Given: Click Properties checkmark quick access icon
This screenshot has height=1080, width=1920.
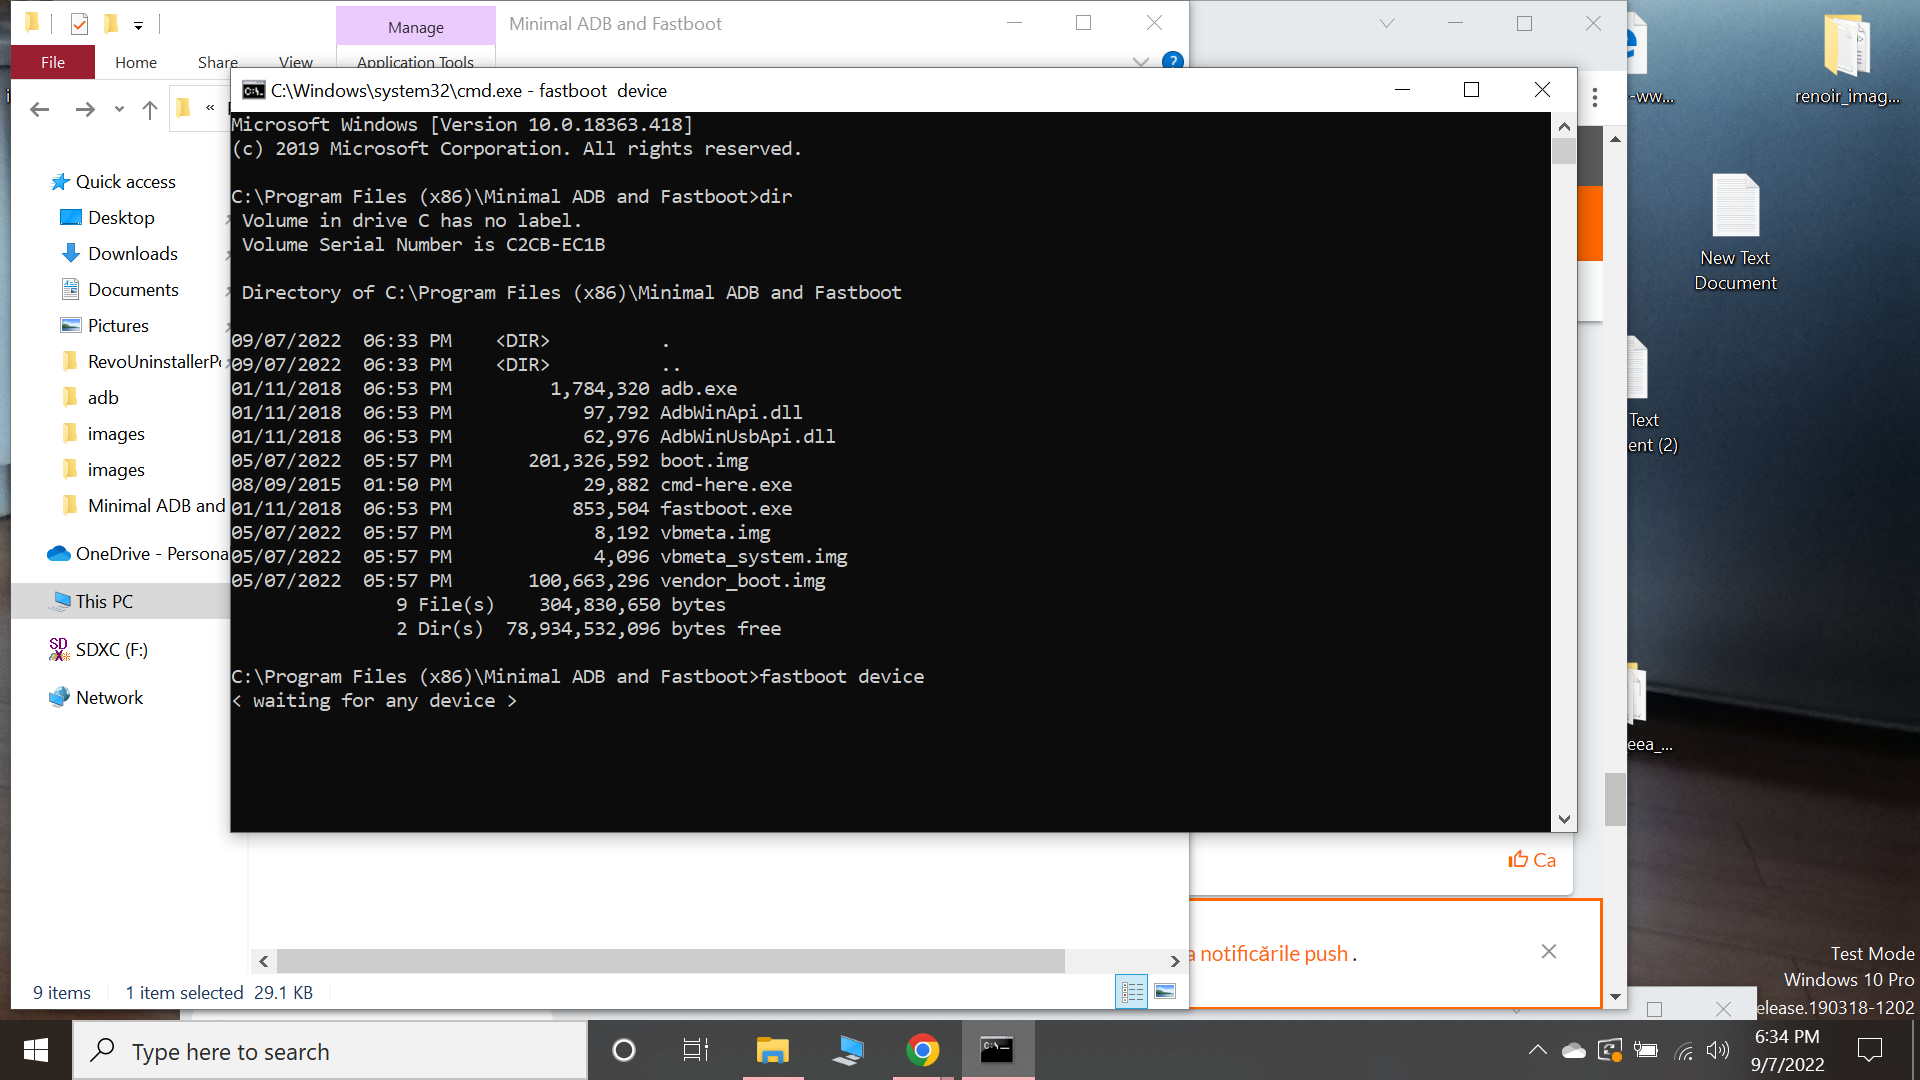Looking at the screenshot, I should coord(79,23).
